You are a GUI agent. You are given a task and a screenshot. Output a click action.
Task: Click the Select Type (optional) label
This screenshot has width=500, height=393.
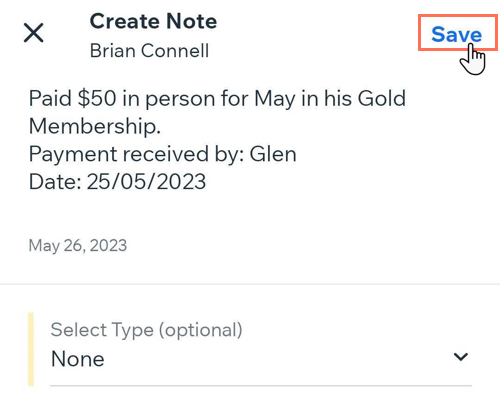pos(146,330)
